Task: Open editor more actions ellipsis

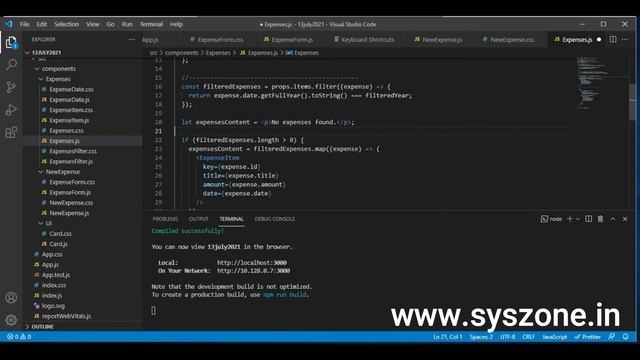Action: [625, 39]
